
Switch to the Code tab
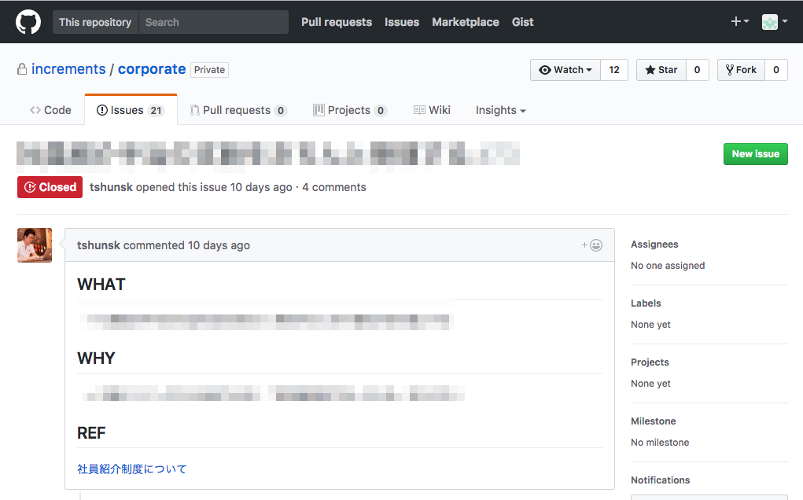point(51,110)
